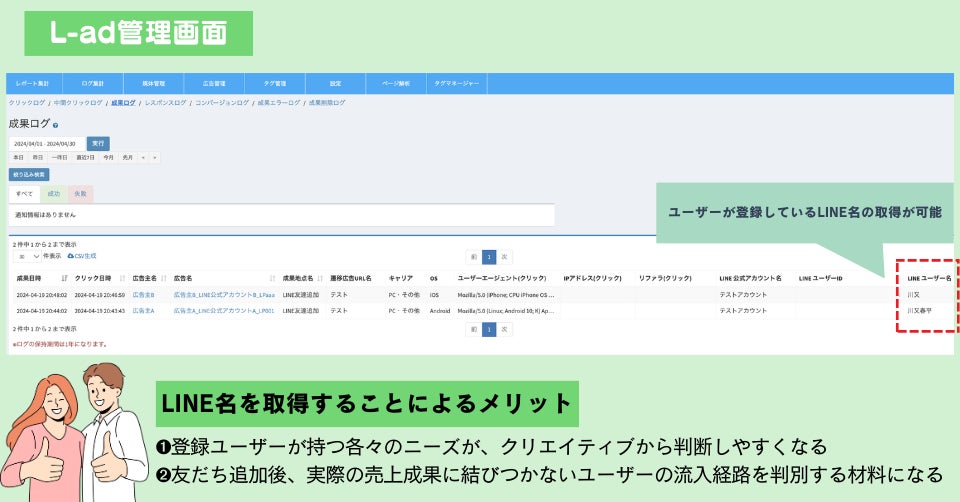The height and width of the screenshot is (502, 960).
Task: Select the 成果ログ sub-page link
Action: click(x=123, y=103)
